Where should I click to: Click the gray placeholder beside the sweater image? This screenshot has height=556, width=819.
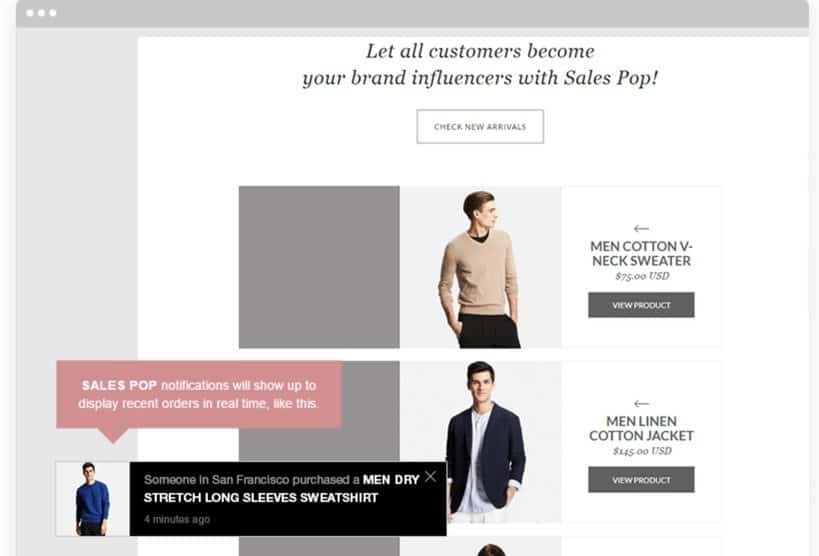pos(319,267)
